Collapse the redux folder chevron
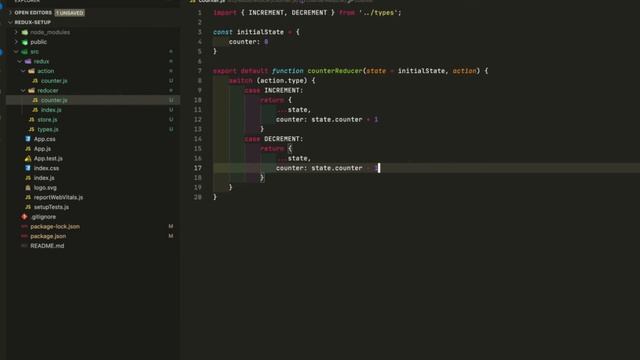 (x=20, y=61)
